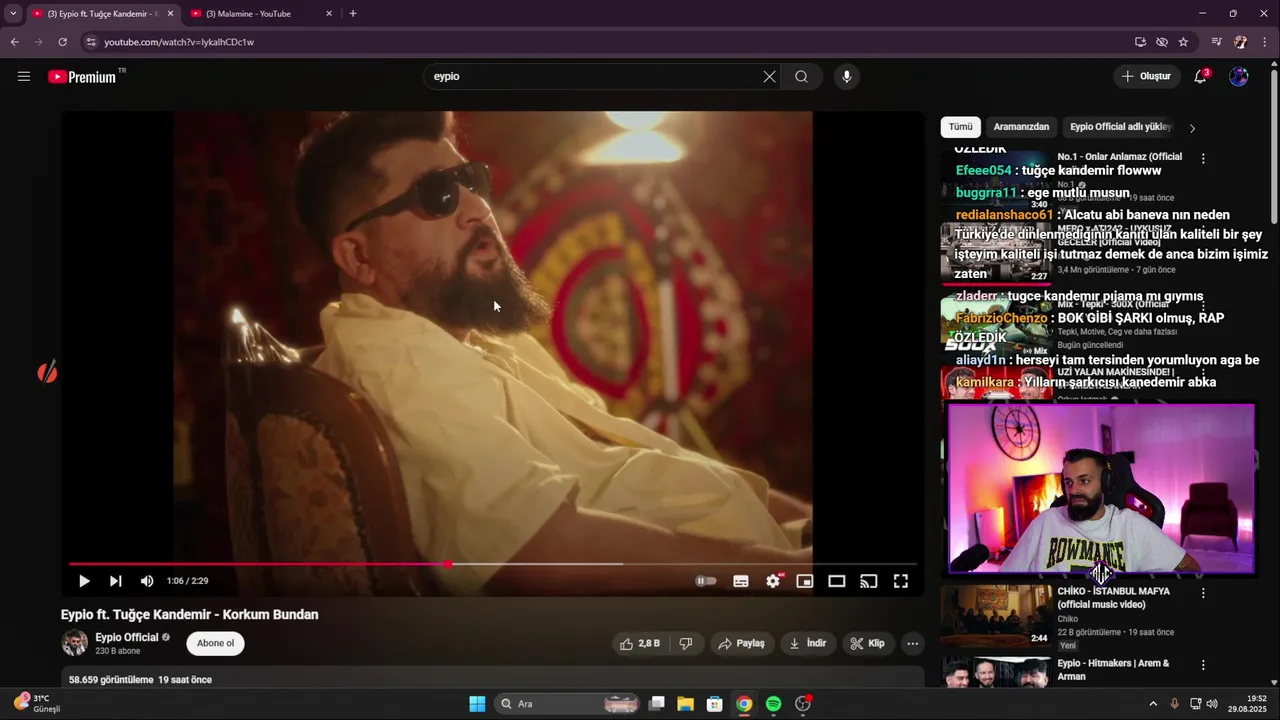Create a clip with Klip button
Image resolution: width=1280 pixels, height=720 pixels.
(868, 644)
